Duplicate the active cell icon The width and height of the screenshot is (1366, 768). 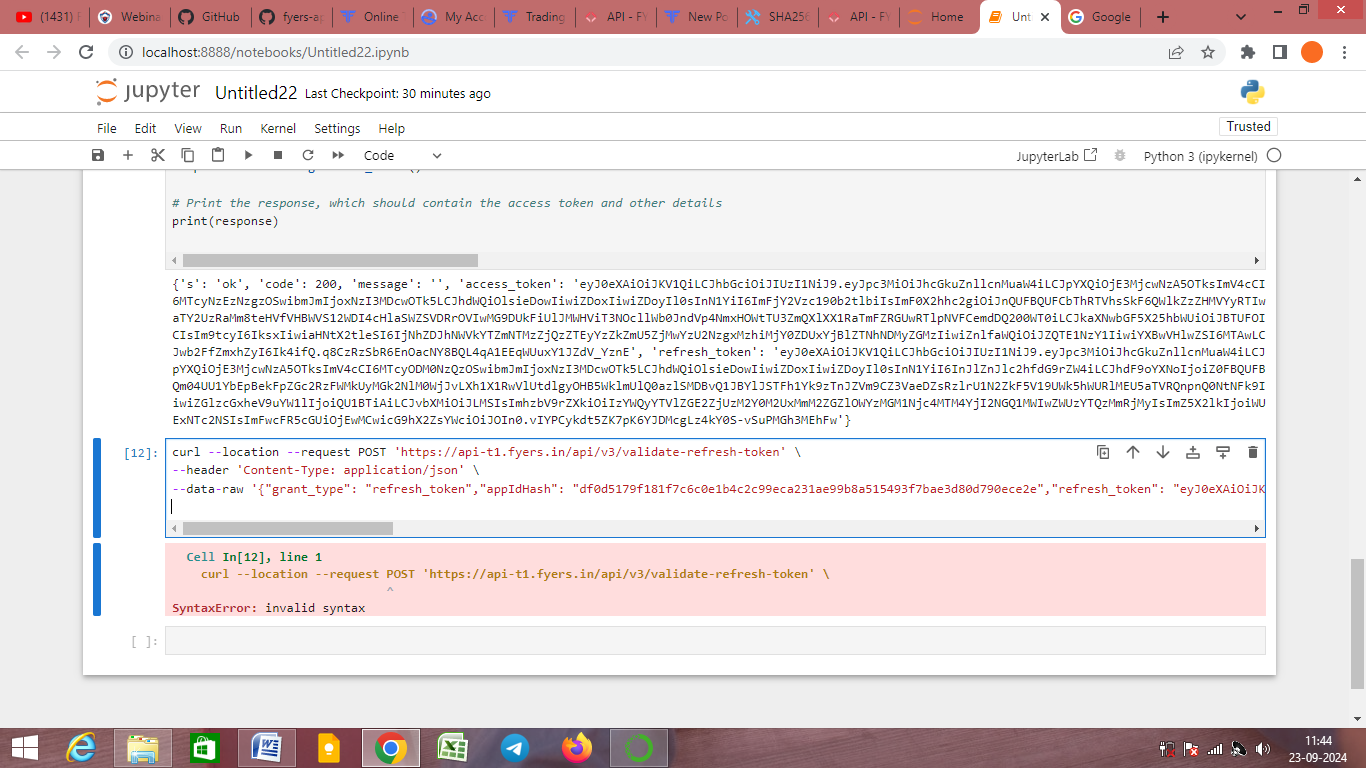coord(1103,452)
